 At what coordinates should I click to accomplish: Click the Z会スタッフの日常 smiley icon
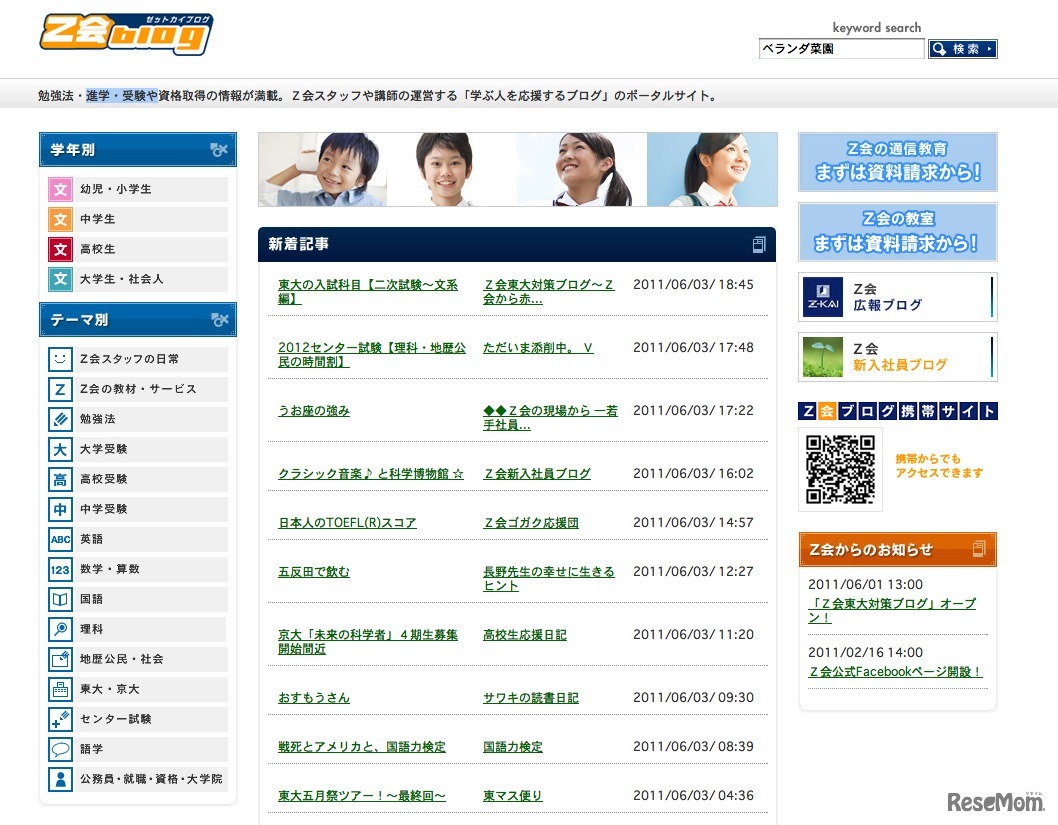[x=60, y=359]
